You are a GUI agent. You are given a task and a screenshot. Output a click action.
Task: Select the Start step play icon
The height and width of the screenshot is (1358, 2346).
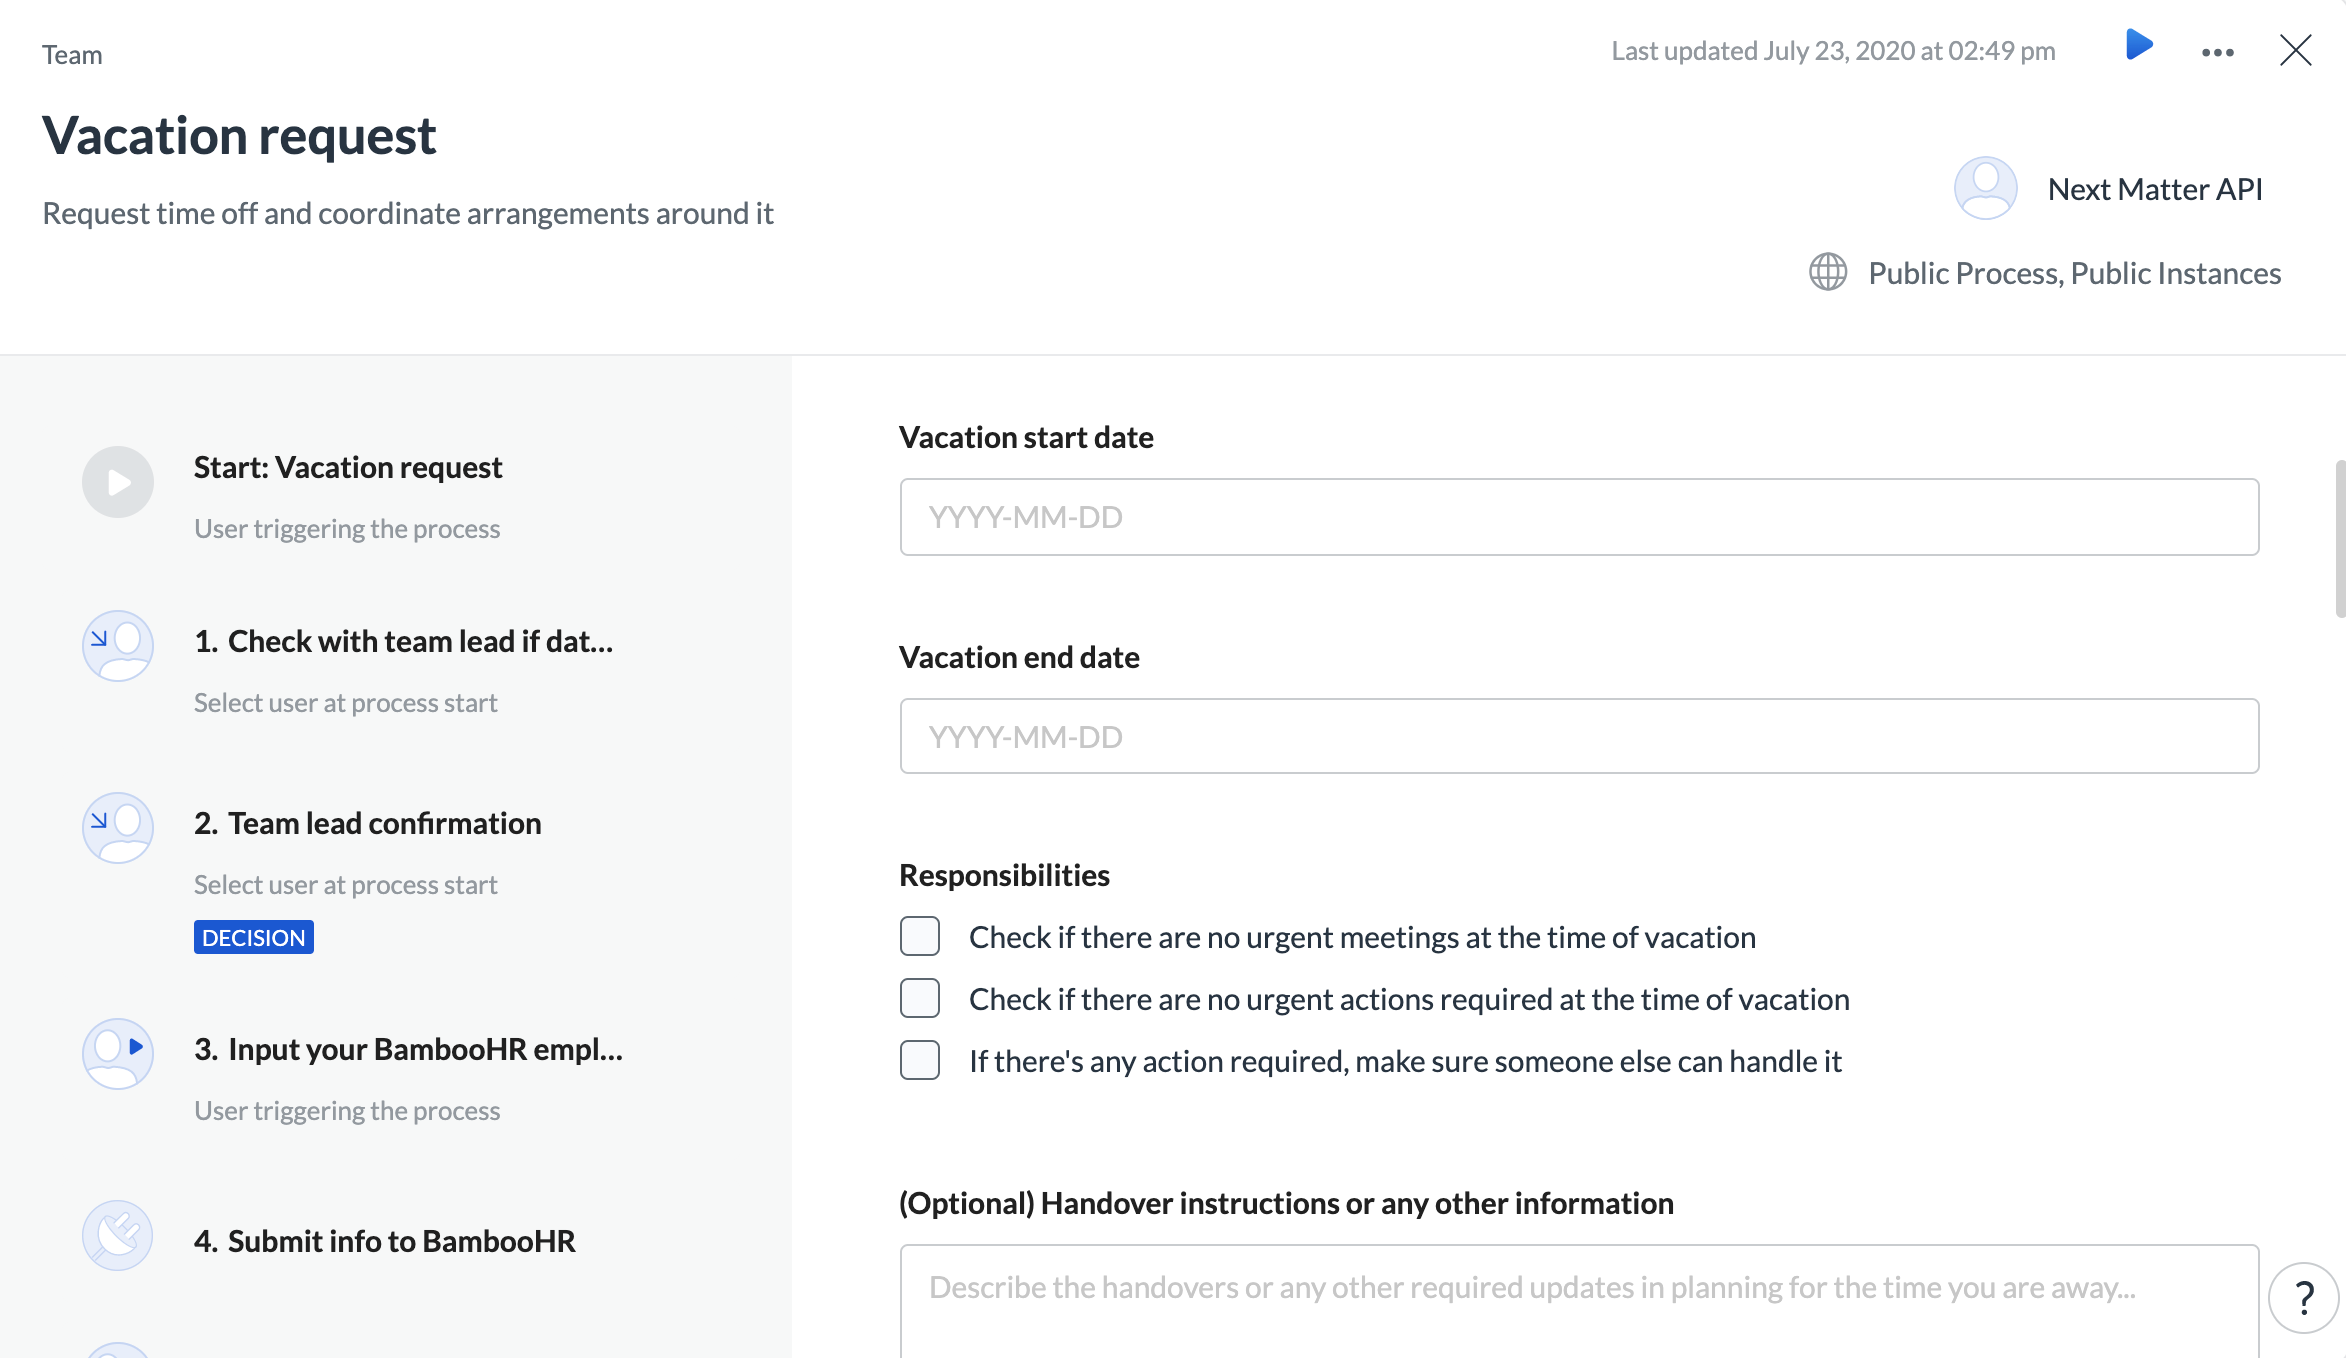click(x=118, y=482)
